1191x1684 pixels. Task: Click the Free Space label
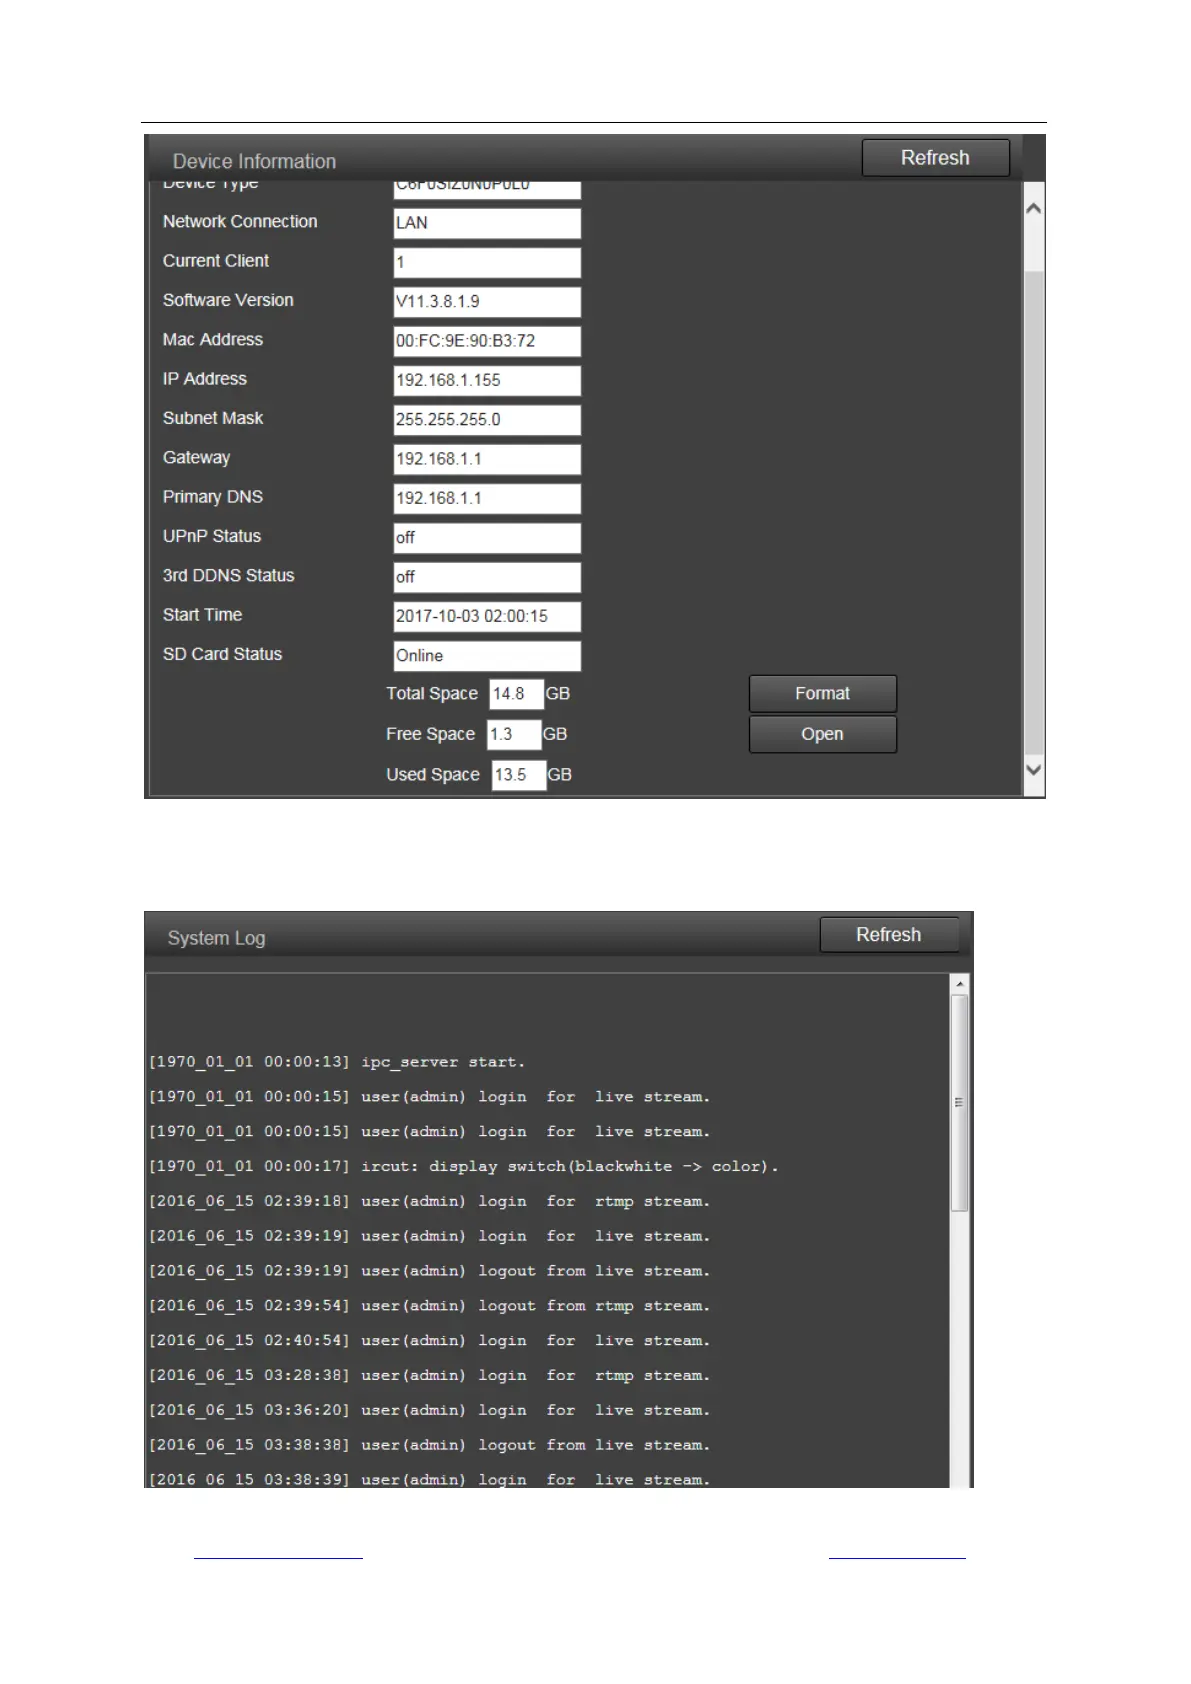tap(430, 734)
